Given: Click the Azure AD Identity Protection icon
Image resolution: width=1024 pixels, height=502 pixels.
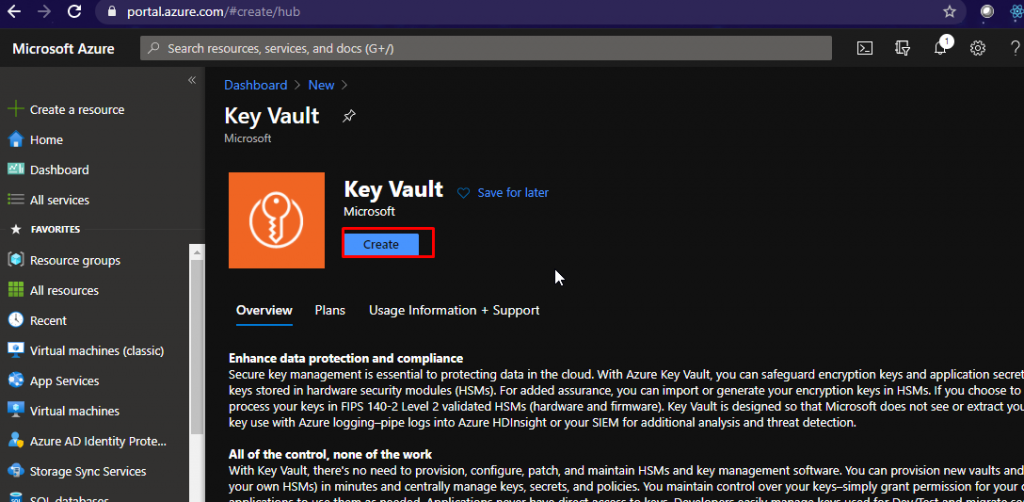Looking at the screenshot, I should click(x=16, y=441).
